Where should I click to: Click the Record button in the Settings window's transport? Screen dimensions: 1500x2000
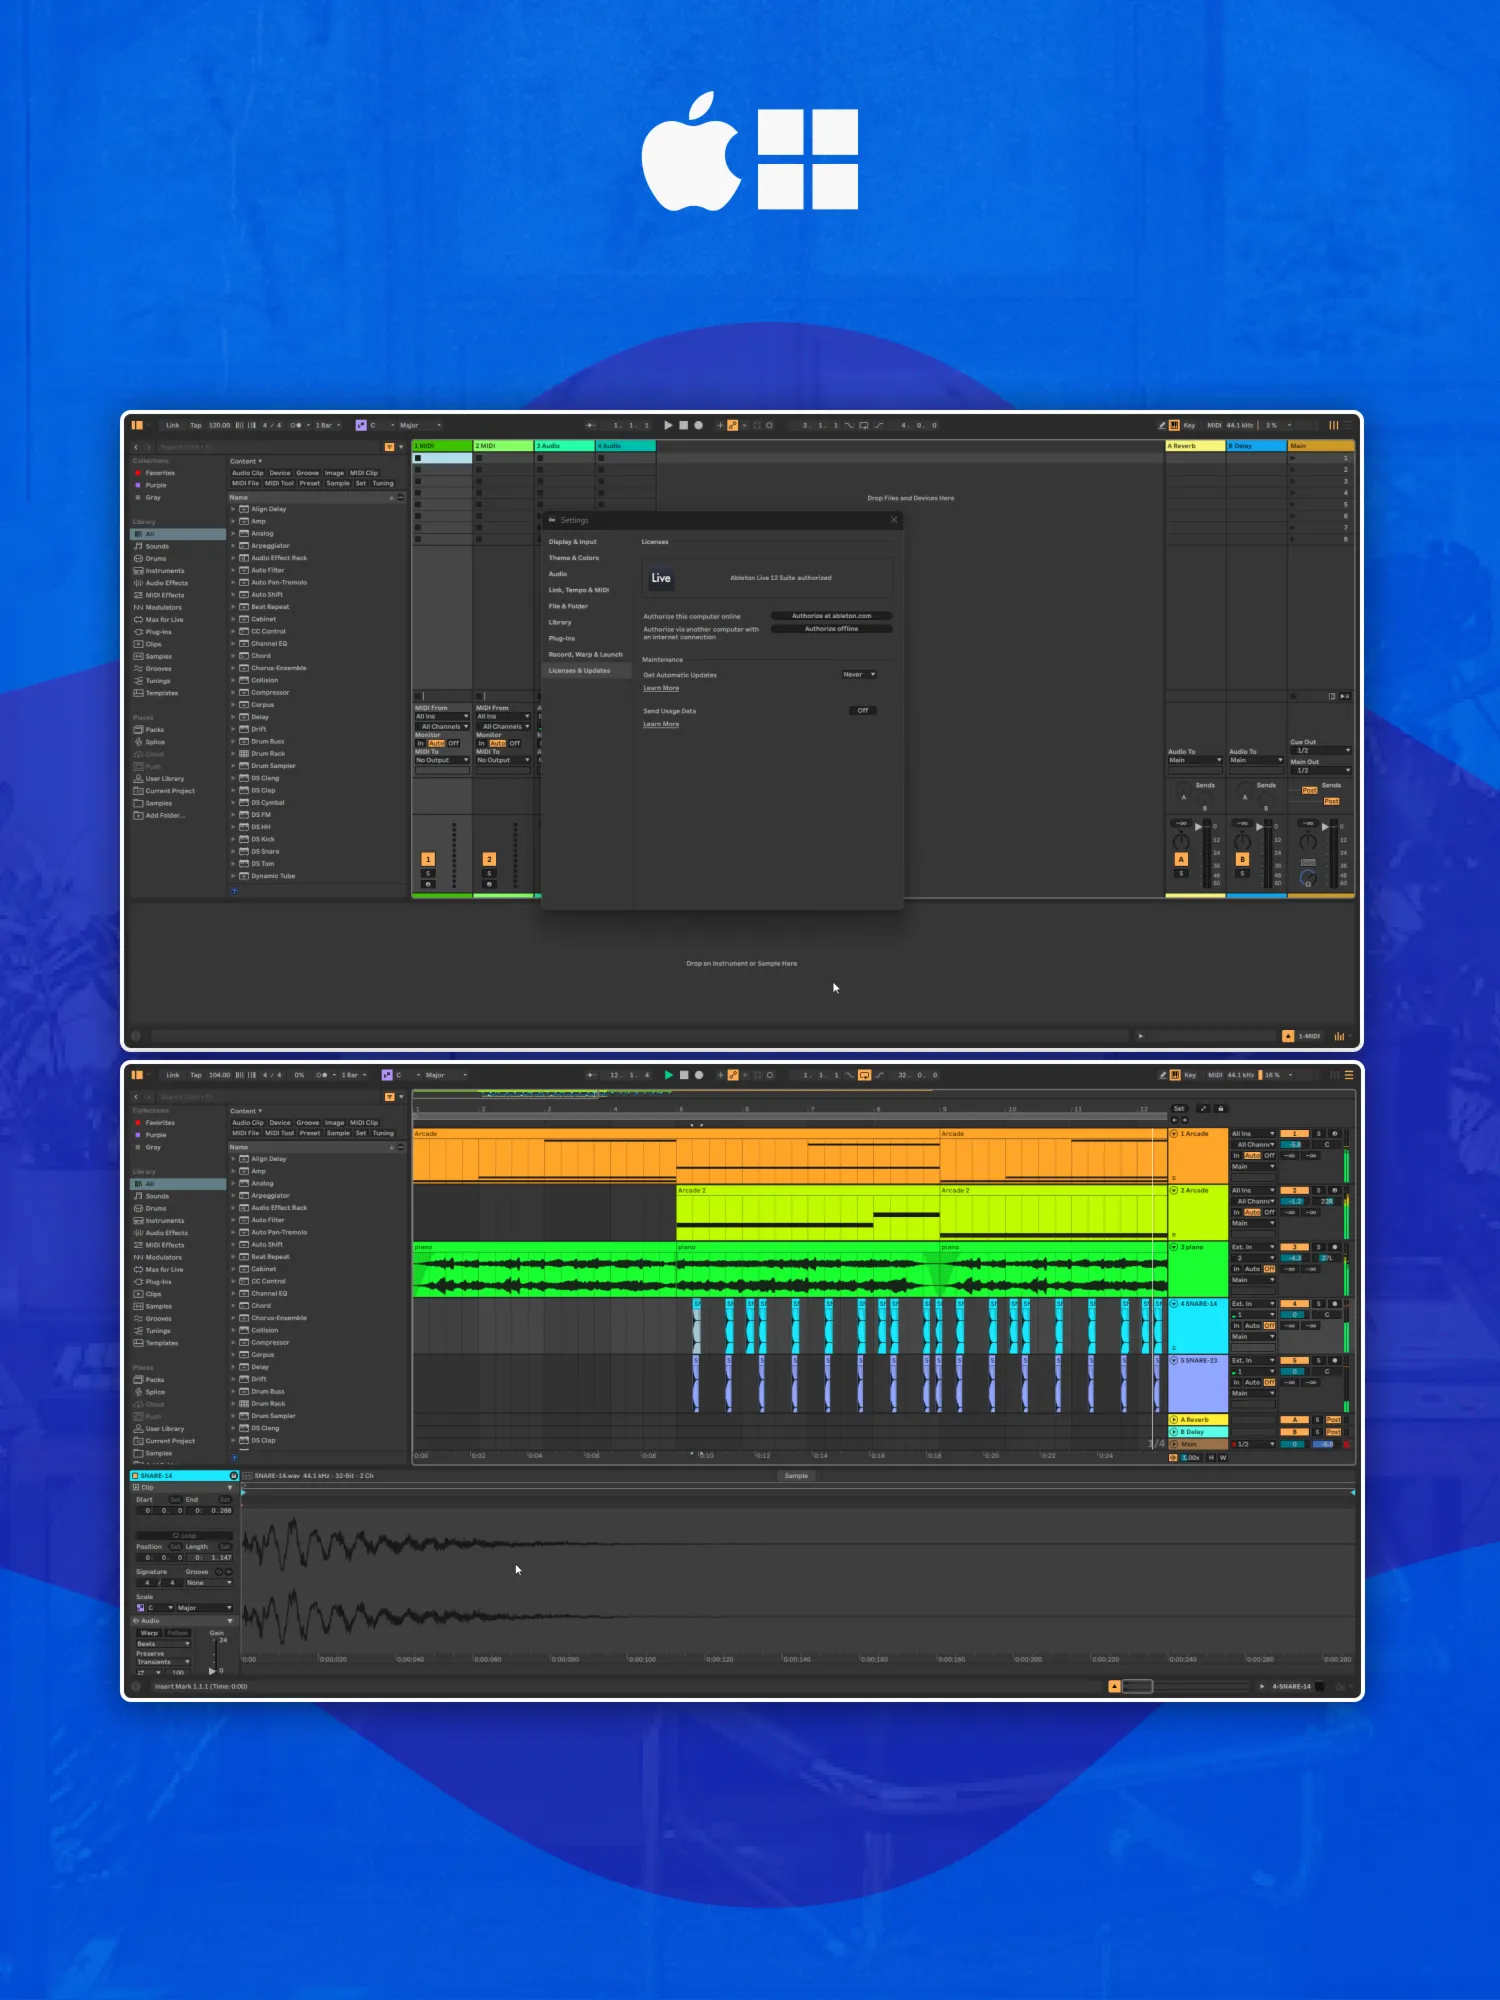tap(698, 425)
